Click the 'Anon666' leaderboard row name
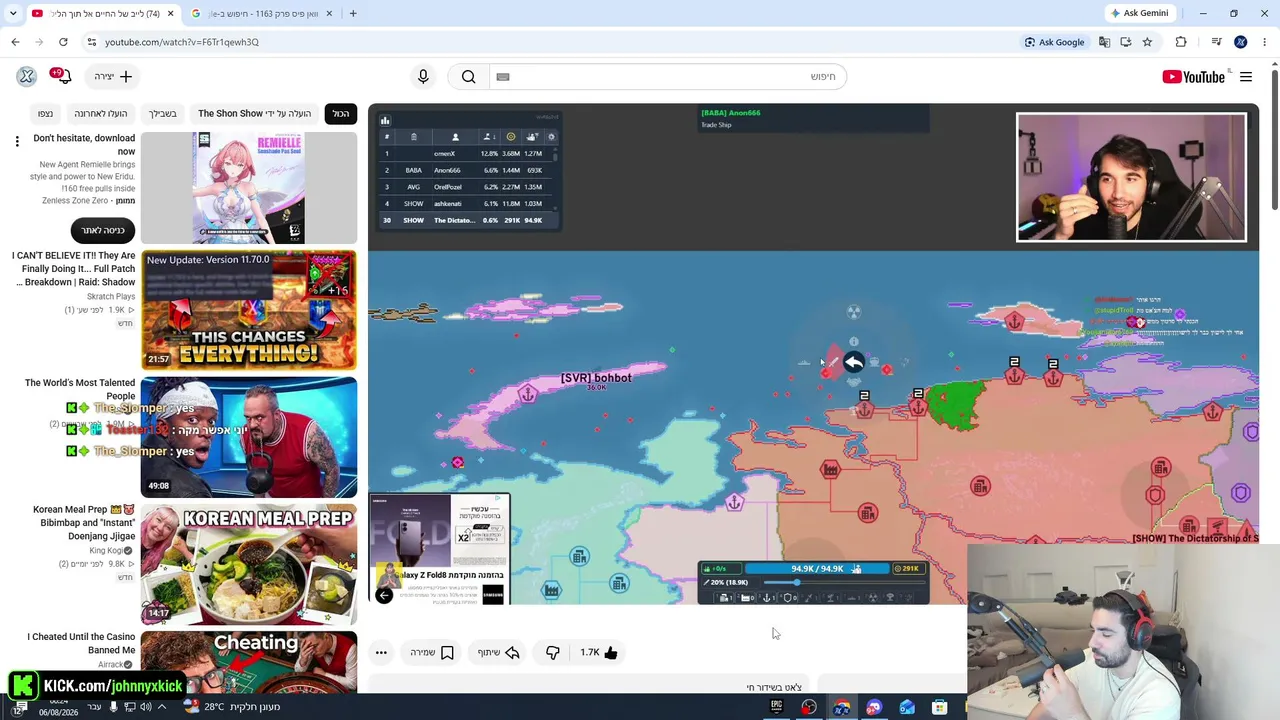The width and height of the screenshot is (1280, 720). [x=447, y=171]
